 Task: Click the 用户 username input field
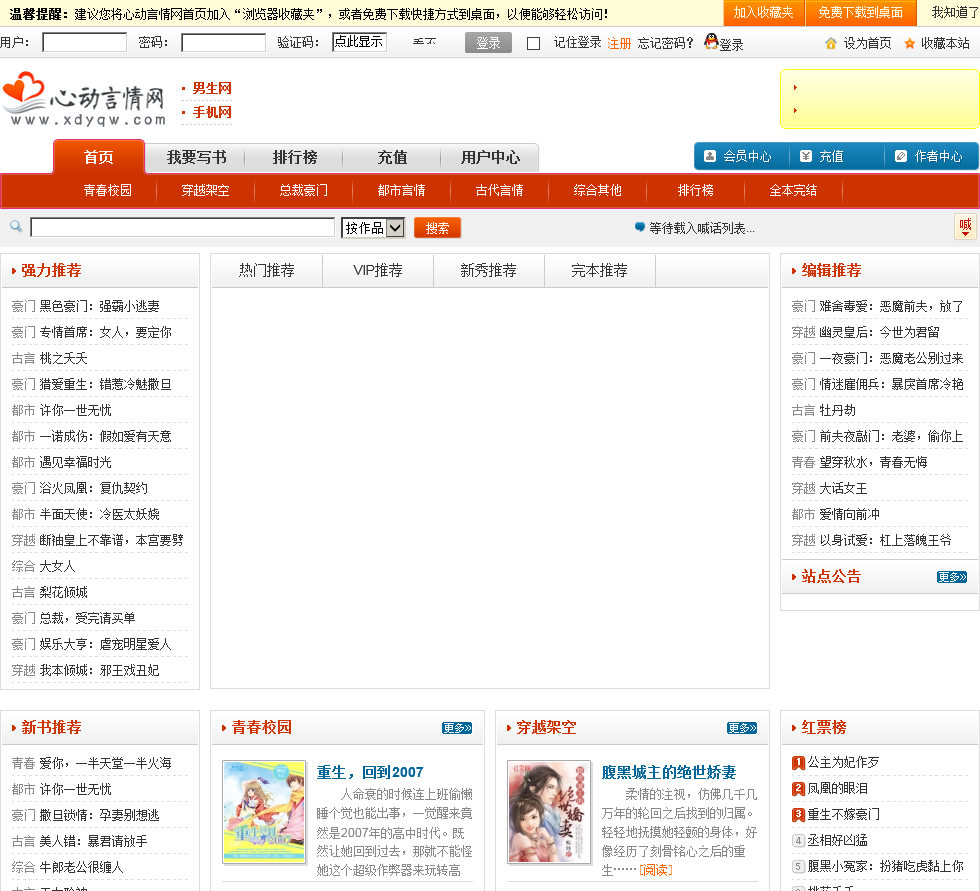84,42
